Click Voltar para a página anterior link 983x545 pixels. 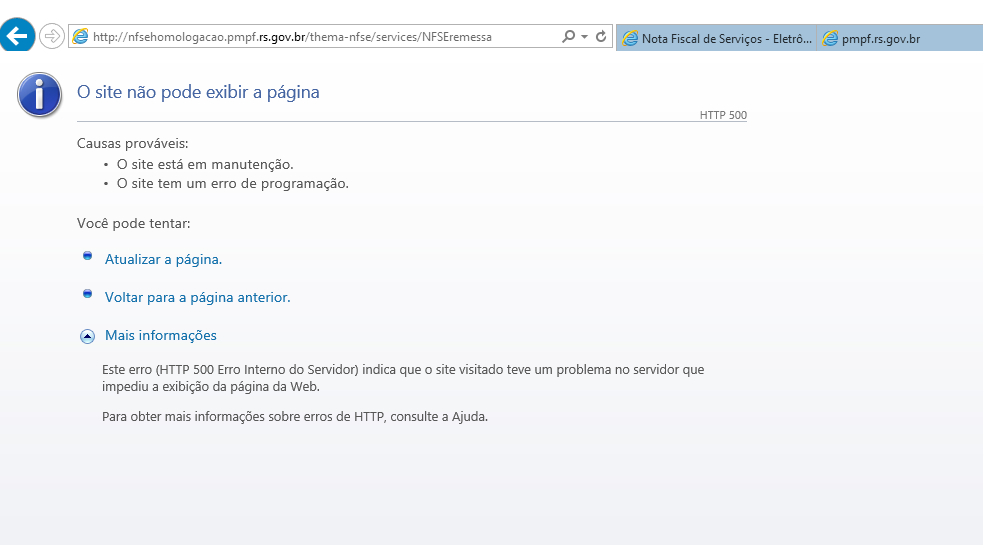click(x=197, y=297)
